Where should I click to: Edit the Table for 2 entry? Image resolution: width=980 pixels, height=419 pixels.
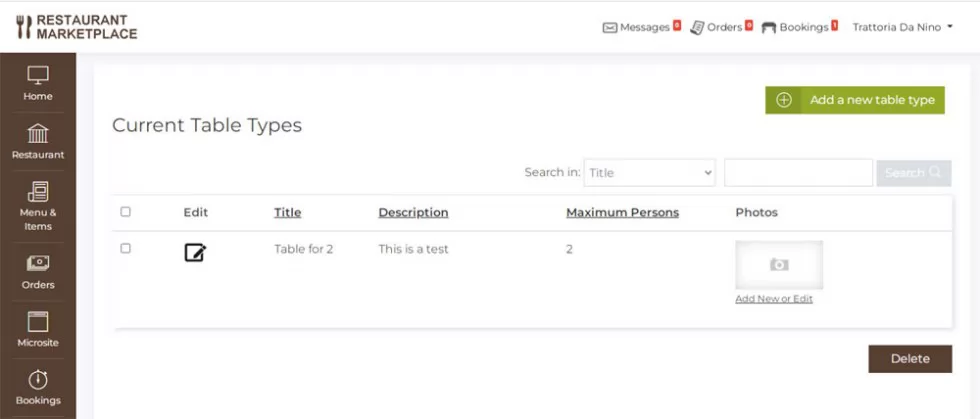[x=195, y=253]
